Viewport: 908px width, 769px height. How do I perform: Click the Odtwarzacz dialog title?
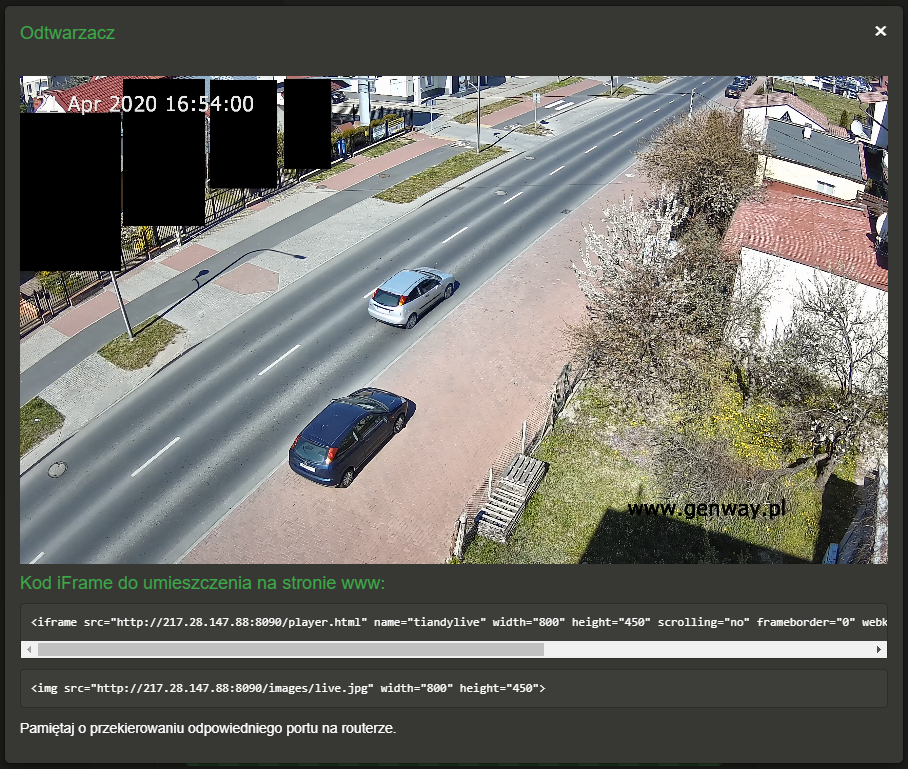(67, 33)
